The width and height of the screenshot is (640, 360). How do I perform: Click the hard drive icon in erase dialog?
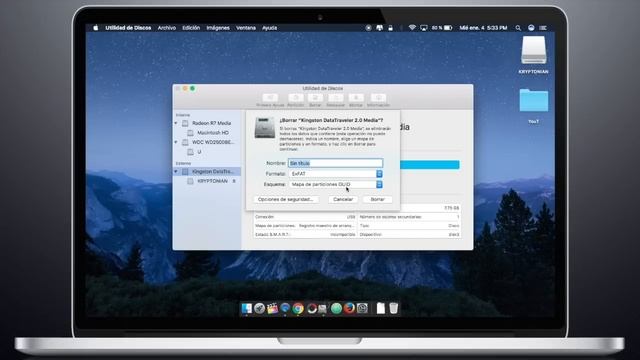pyautogui.click(x=264, y=128)
